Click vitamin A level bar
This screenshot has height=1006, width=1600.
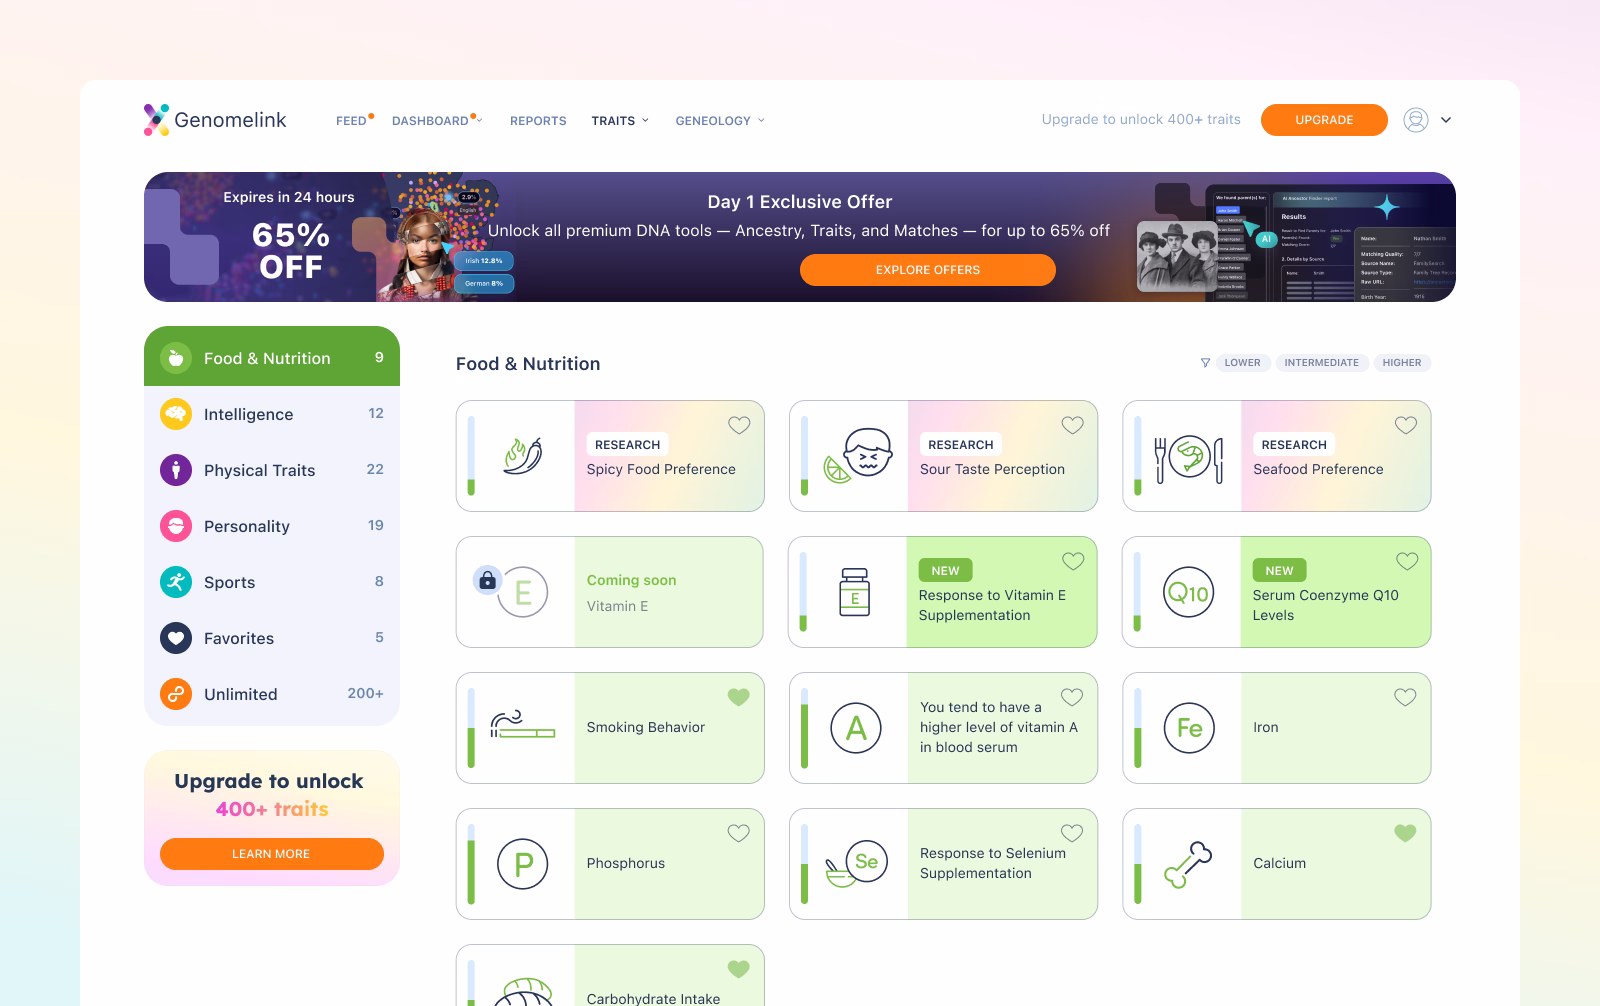(x=805, y=728)
